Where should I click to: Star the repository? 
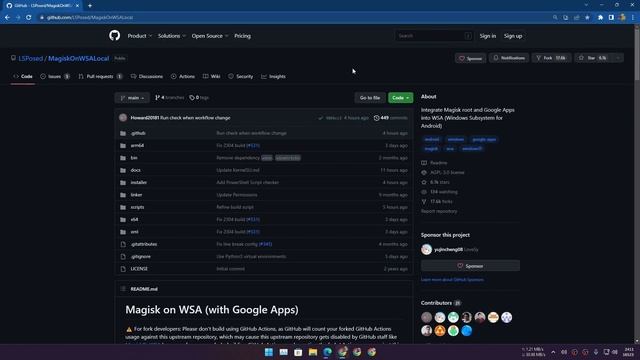(x=593, y=58)
